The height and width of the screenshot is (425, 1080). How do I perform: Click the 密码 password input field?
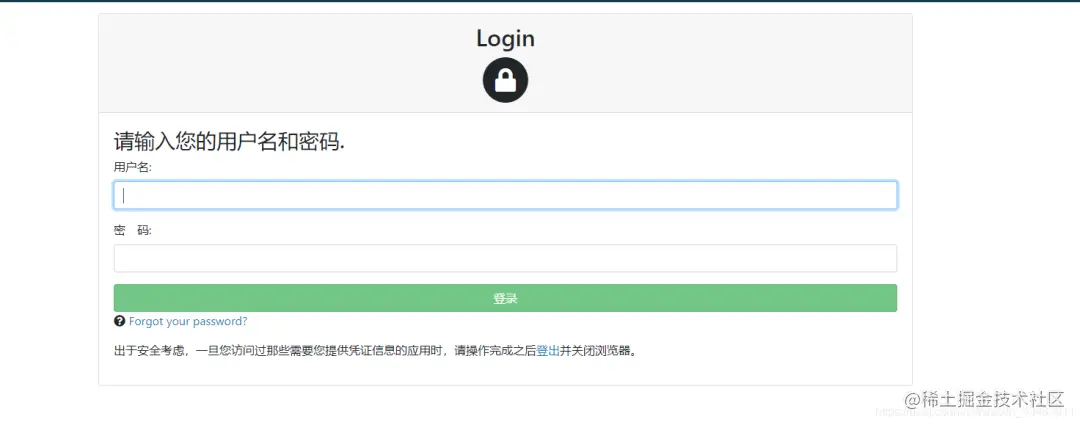pos(505,258)
